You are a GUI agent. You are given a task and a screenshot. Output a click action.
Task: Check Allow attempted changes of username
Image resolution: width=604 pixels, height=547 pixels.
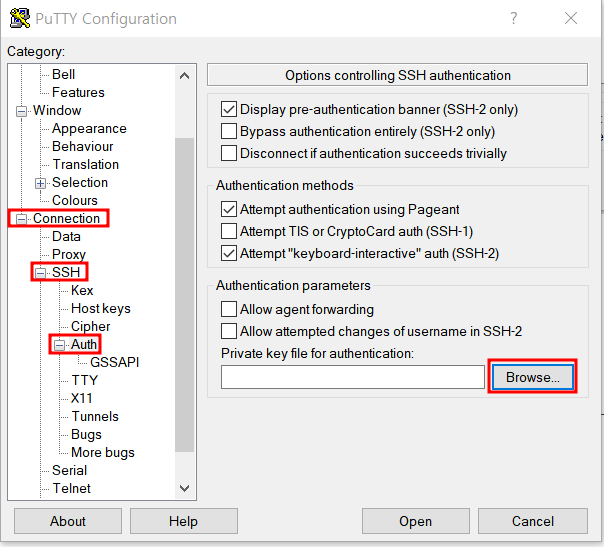(229, 331)
